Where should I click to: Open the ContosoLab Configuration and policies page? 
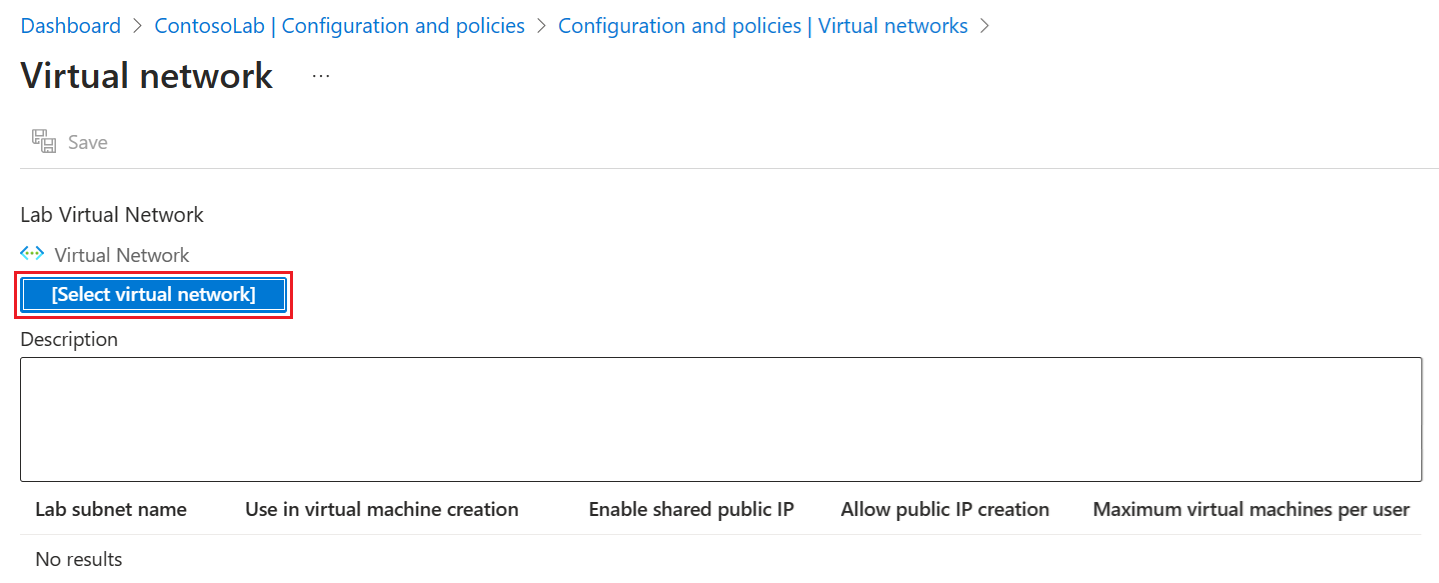pyautogui.click(x=340, y=25)
